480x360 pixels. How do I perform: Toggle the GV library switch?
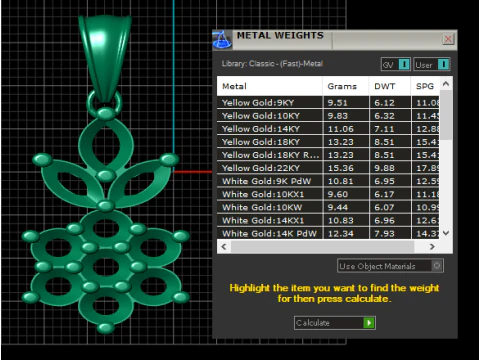pyautogui.click(x=396, y=64)
